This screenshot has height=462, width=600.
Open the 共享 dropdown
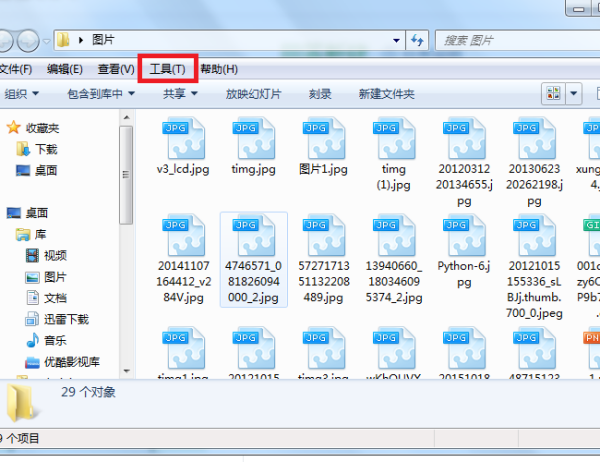tap(180, 94)
